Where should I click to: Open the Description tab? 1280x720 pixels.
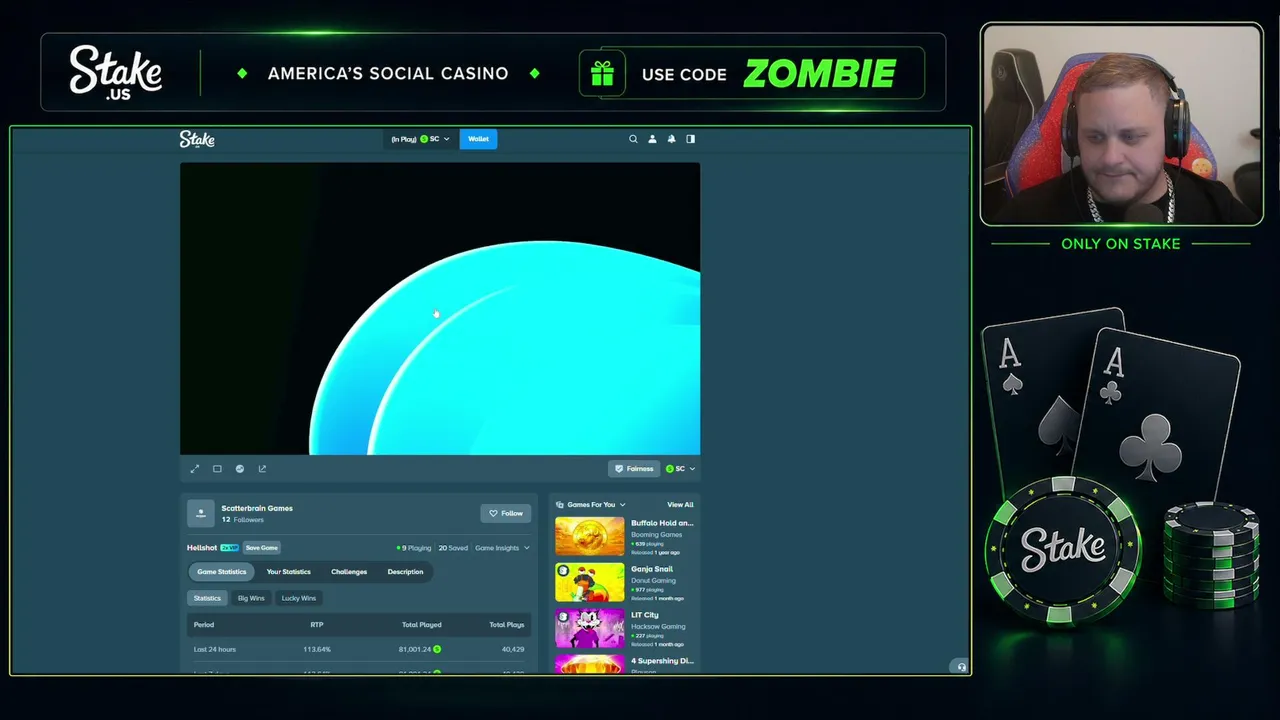coord(405,572)
